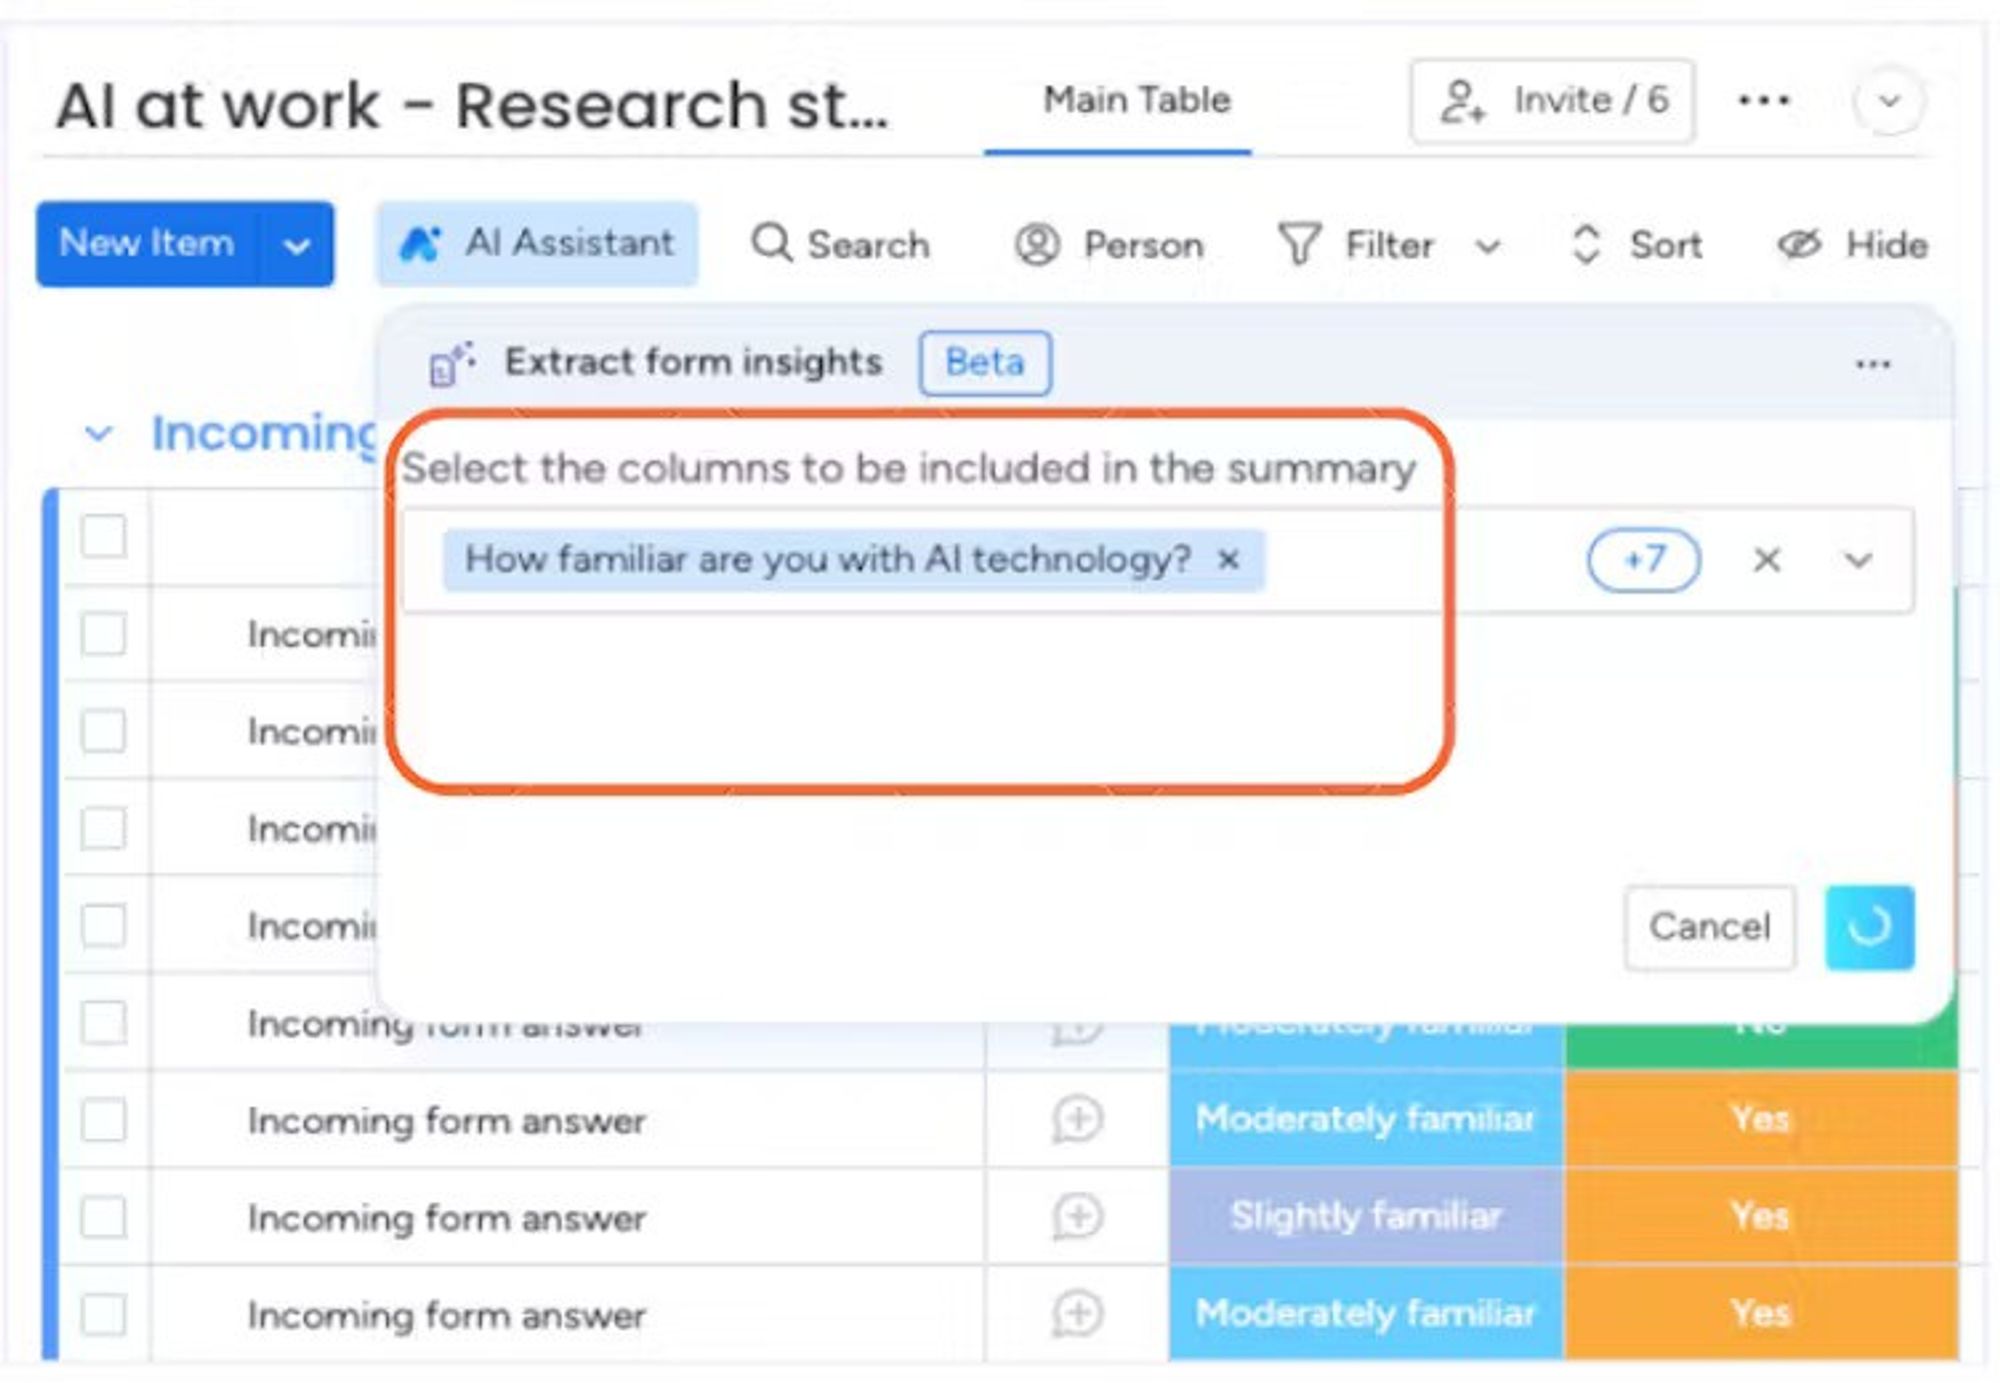Click the Yes cell beside Slightly familiar
Viewport: 2000px width, 1383px height.
[1761, 1216]
